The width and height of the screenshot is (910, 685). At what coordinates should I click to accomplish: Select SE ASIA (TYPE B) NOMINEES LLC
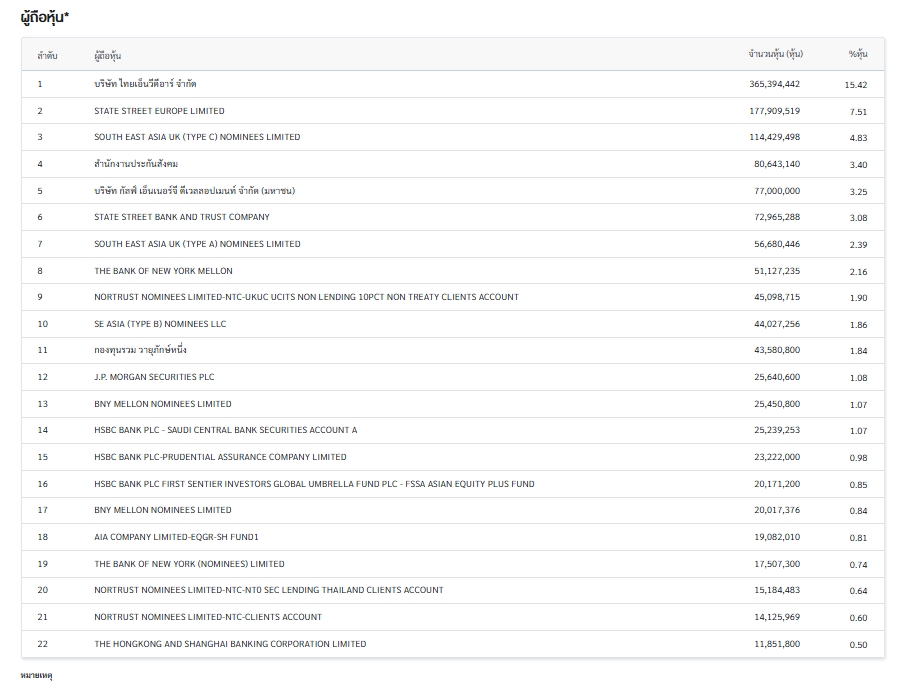[160, 324]
